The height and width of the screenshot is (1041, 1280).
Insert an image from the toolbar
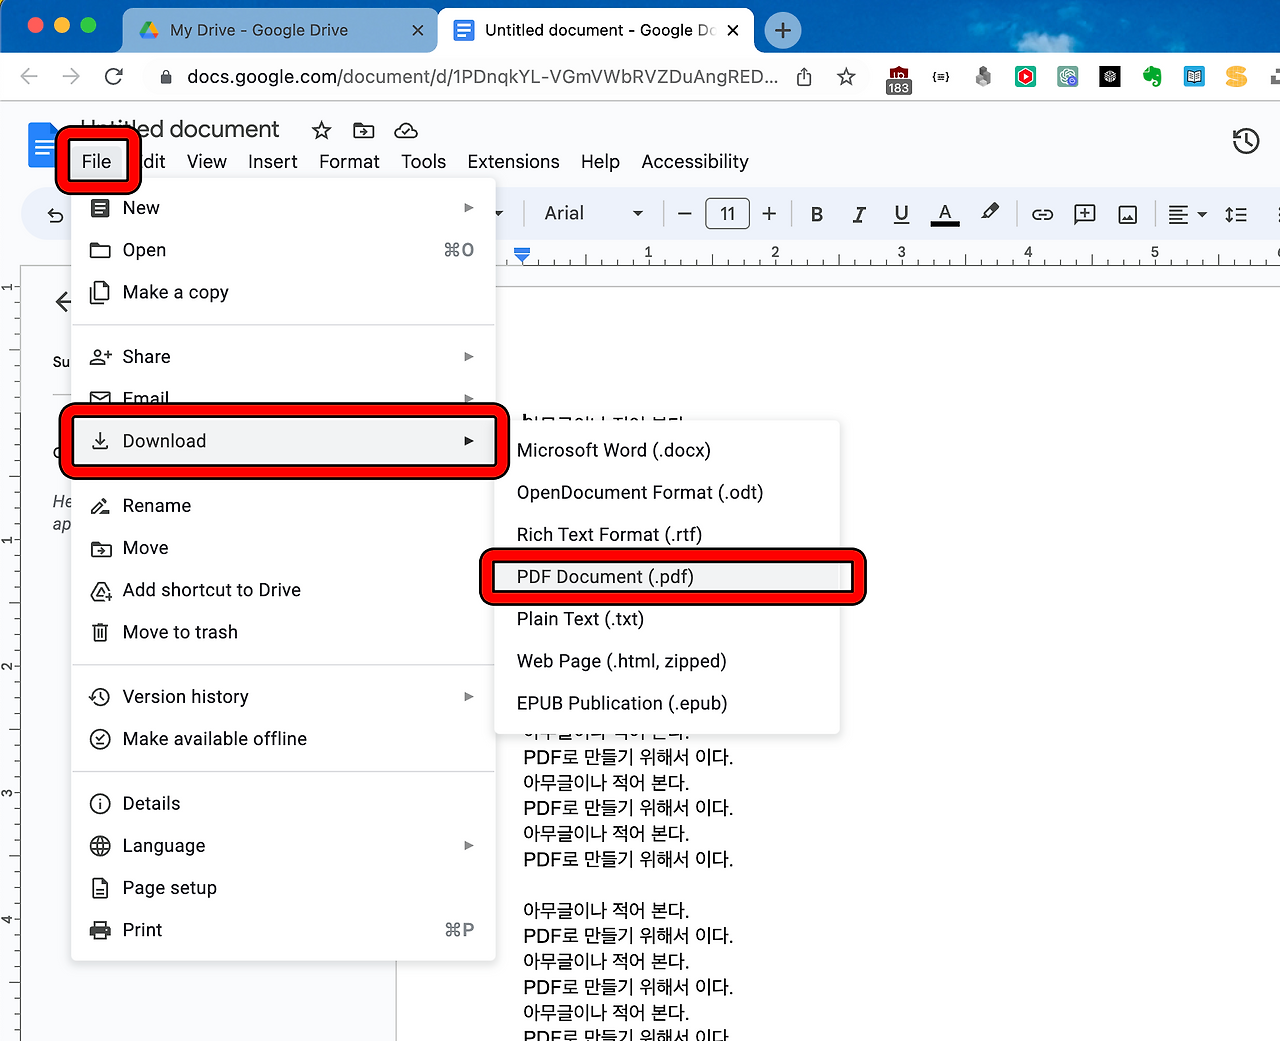[1127, 213]
